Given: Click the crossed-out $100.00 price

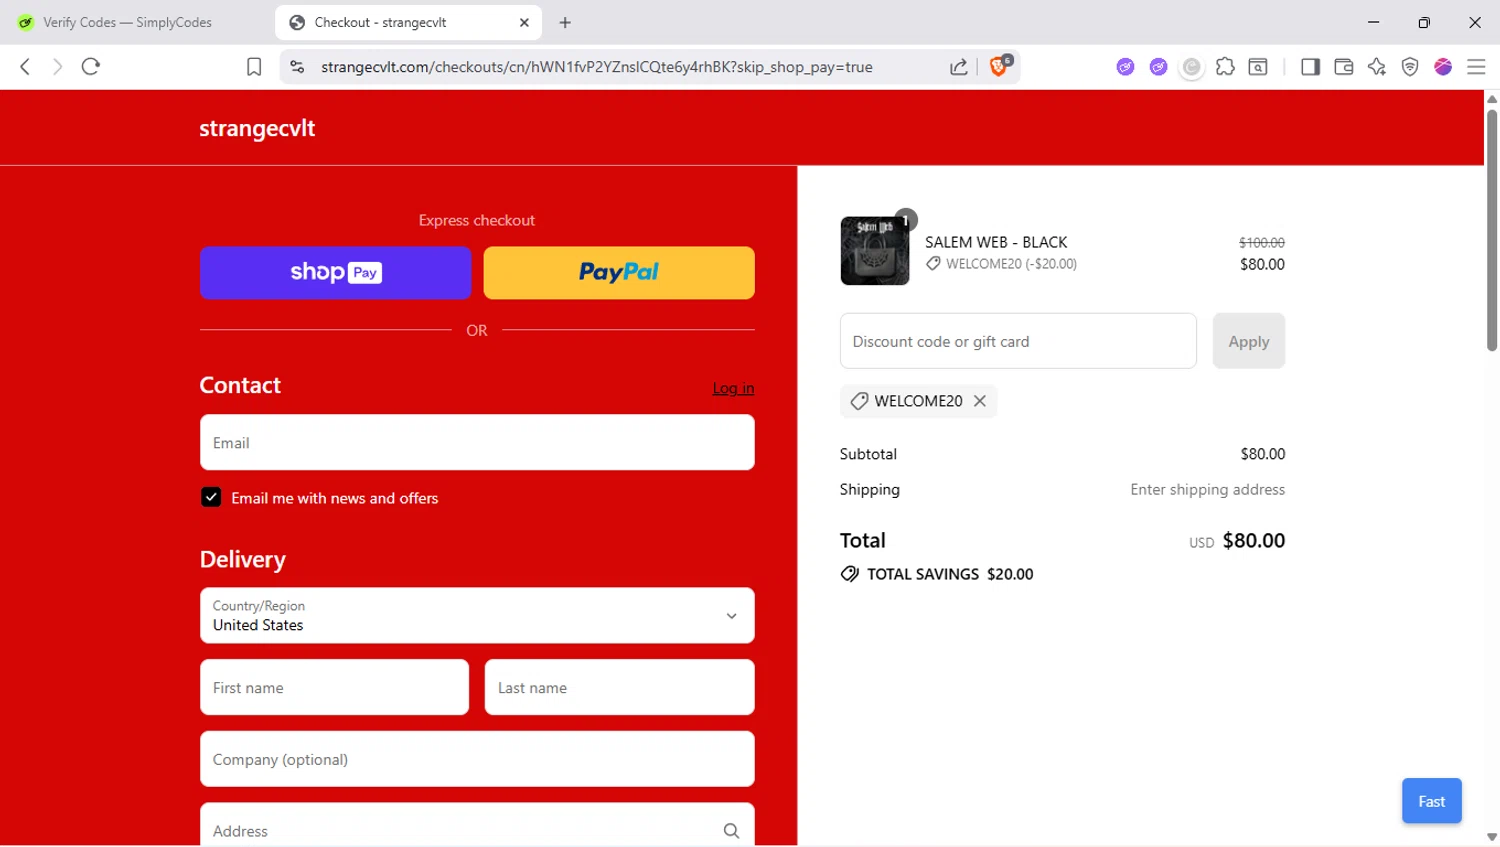Looking at the screenshot, I should coord(1262,243).
